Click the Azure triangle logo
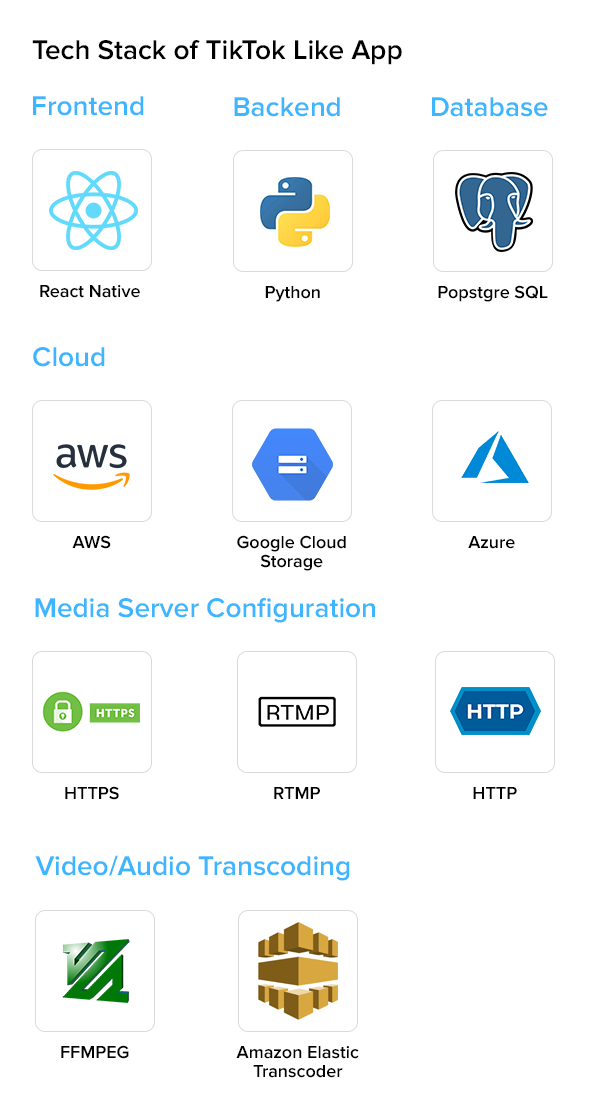Image resolution: width=599 pixels, height=1119 pixels. 494,457
